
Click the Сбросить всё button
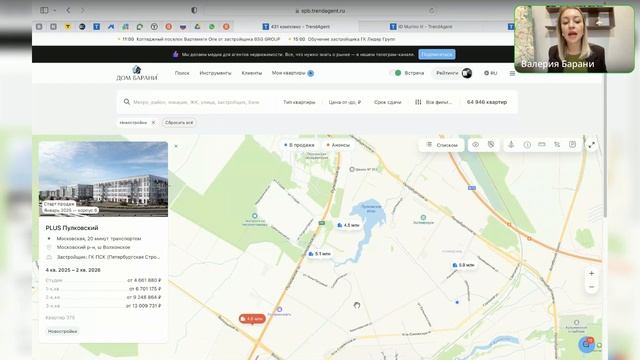click(x=179, y=122)
